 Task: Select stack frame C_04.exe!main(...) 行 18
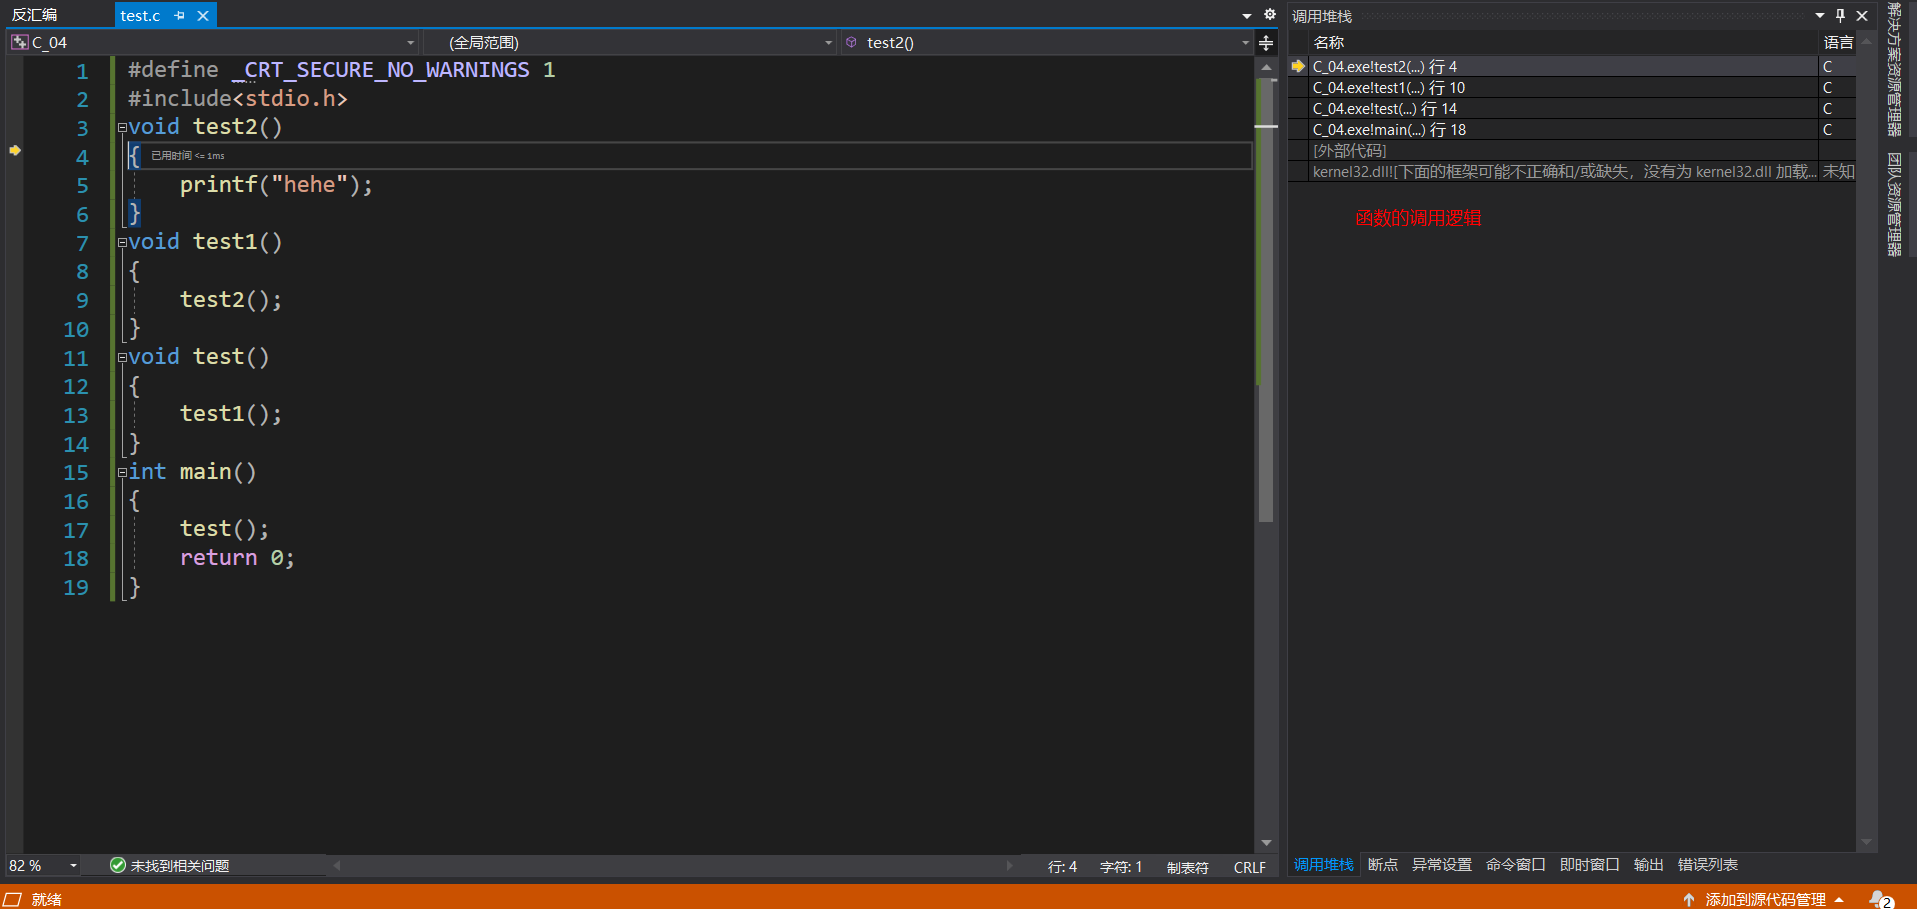coord(1572,130)
